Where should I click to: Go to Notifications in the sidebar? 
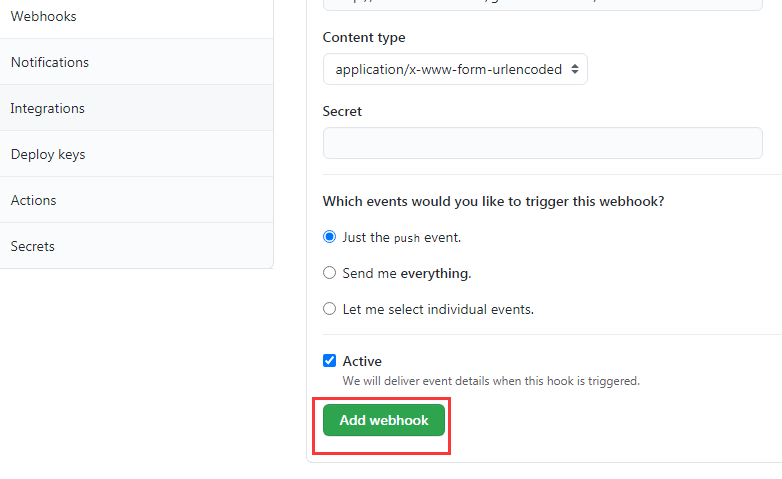point(50,62)
